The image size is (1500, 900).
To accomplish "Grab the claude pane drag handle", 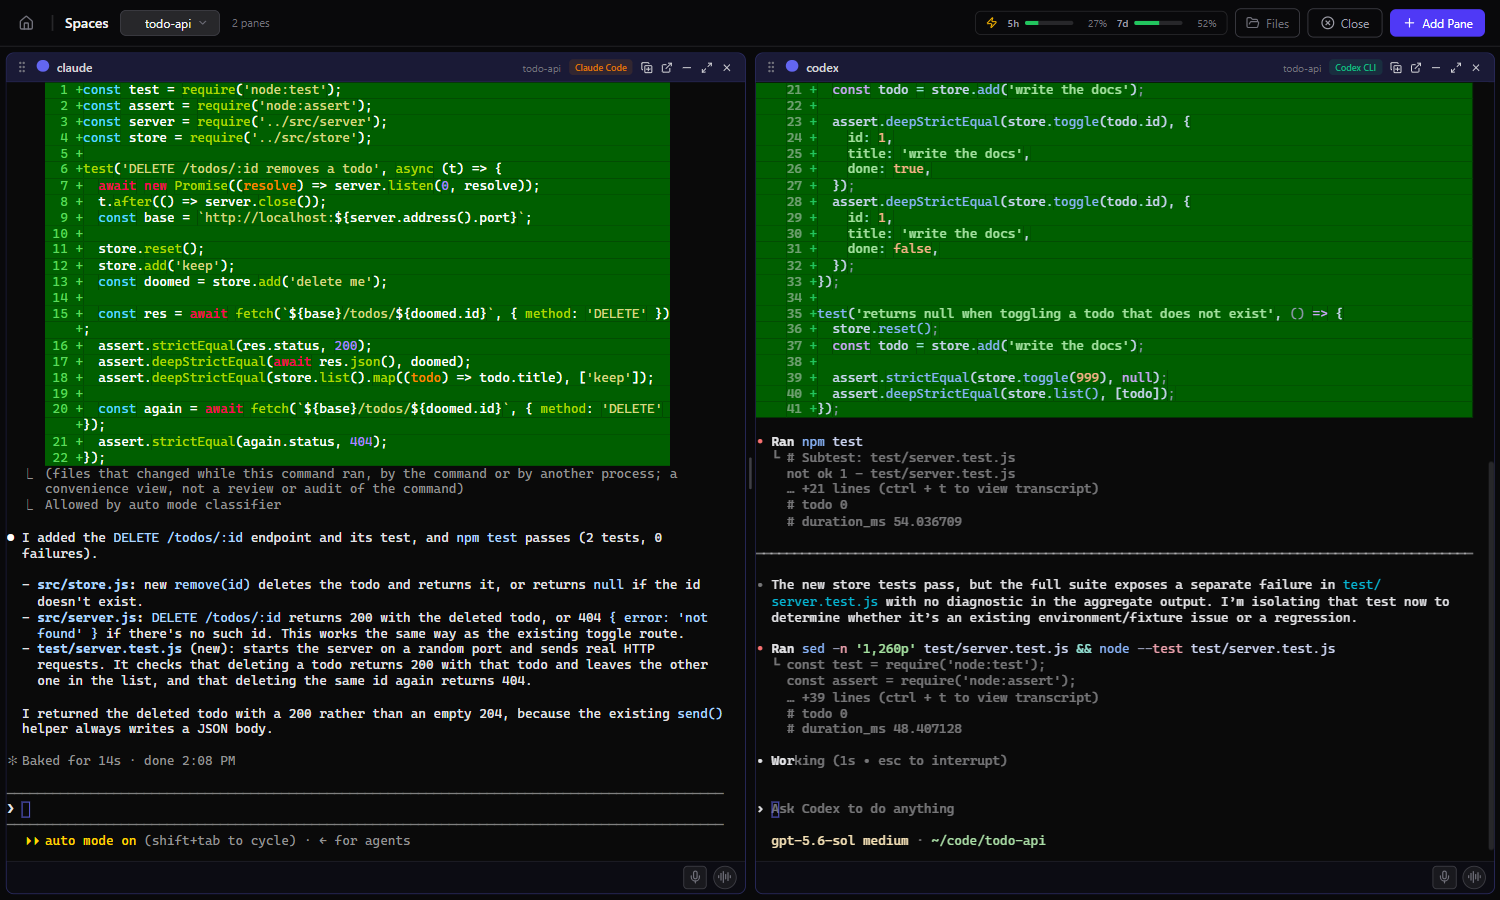I will click(x=22, y=67).
